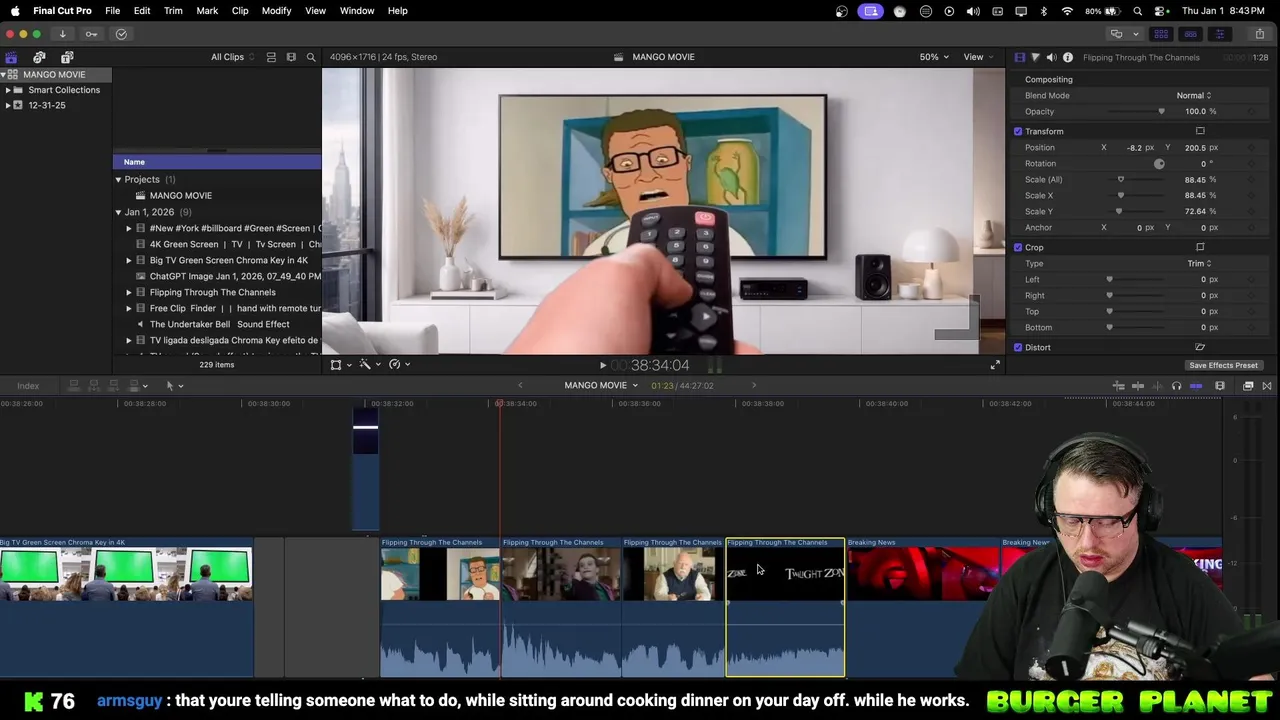Viewport: 1280px width, 720px height.
Task: Select Flipping Through The Channels in browser
Action: tap(212, 293)
